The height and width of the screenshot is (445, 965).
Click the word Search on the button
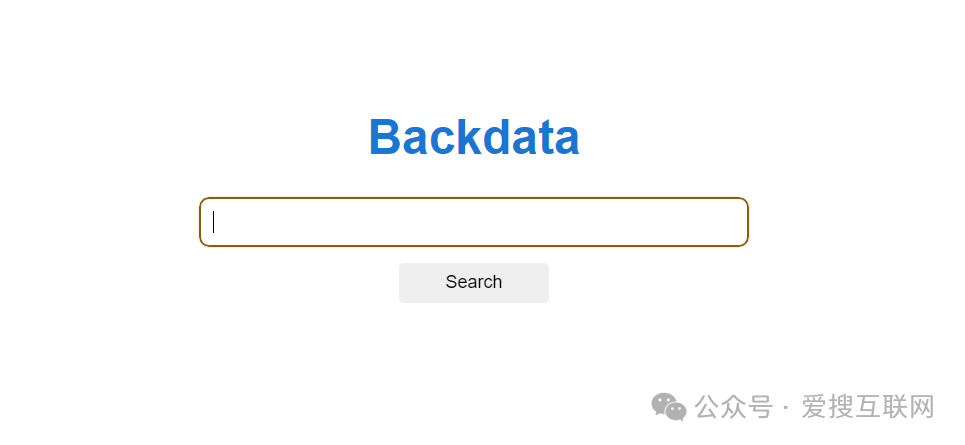click(474, 282)
